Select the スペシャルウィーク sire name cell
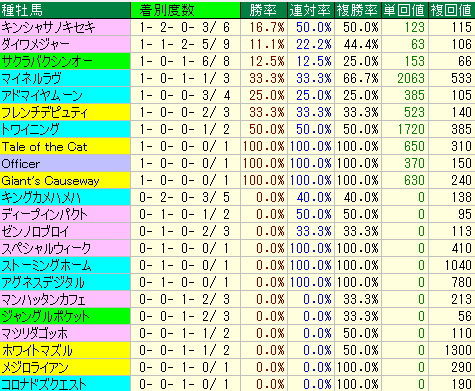Viewport: 475px width, 391px height. [x=65, y=248]
